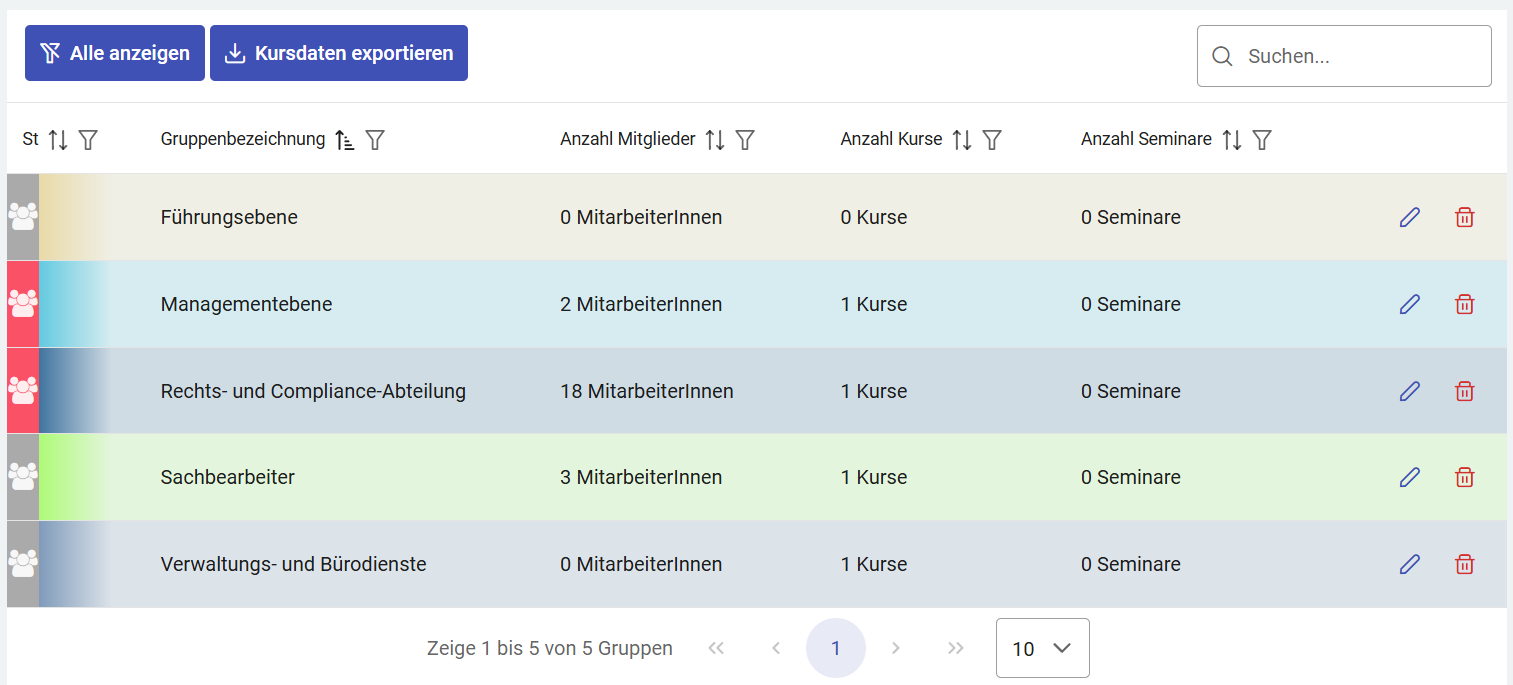Open the filter dropdown of the St column

[88, 140]
